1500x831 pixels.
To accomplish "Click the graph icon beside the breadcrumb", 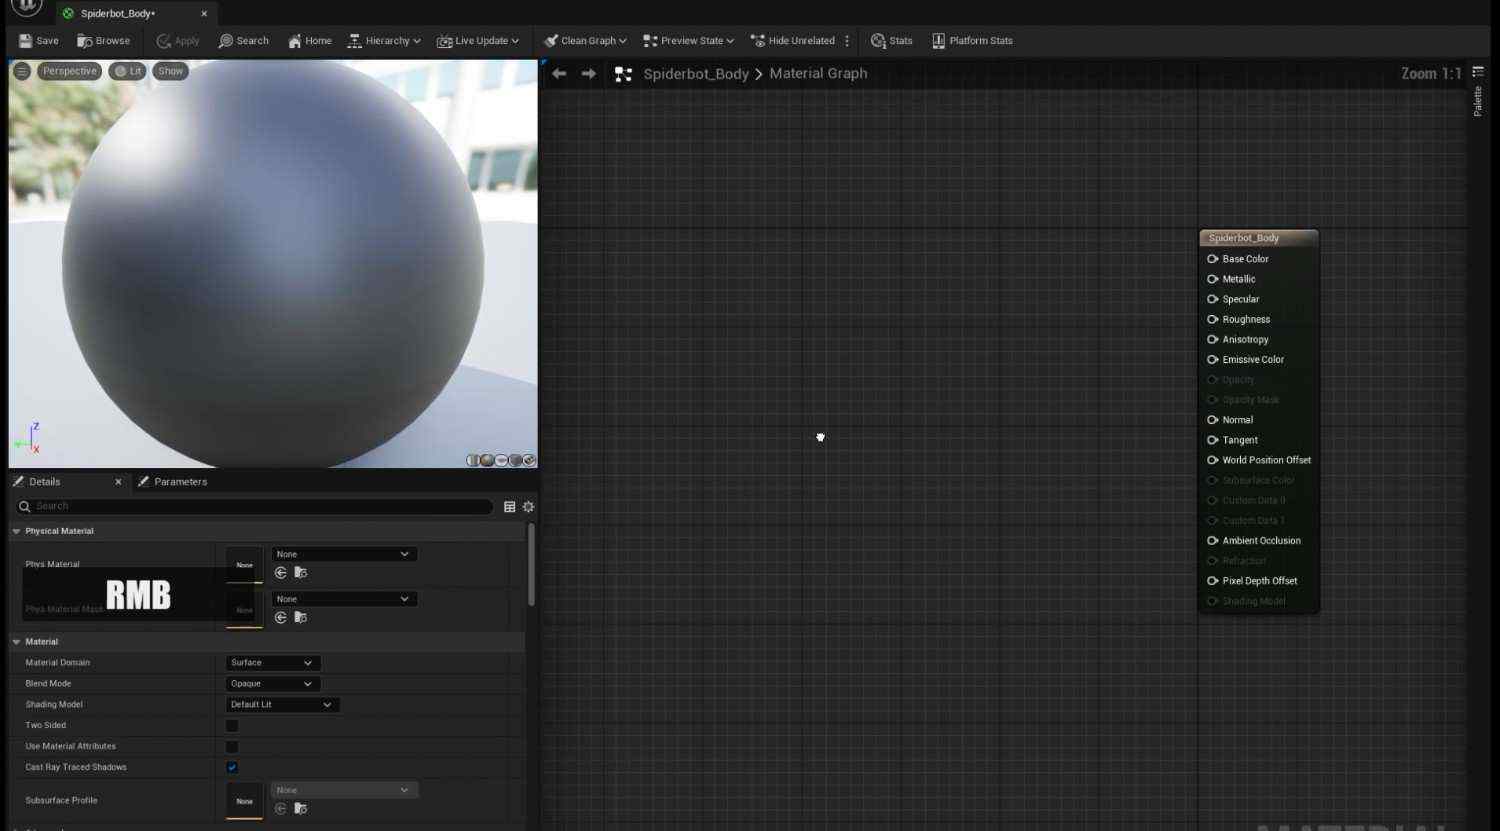I will coord(623,74).
